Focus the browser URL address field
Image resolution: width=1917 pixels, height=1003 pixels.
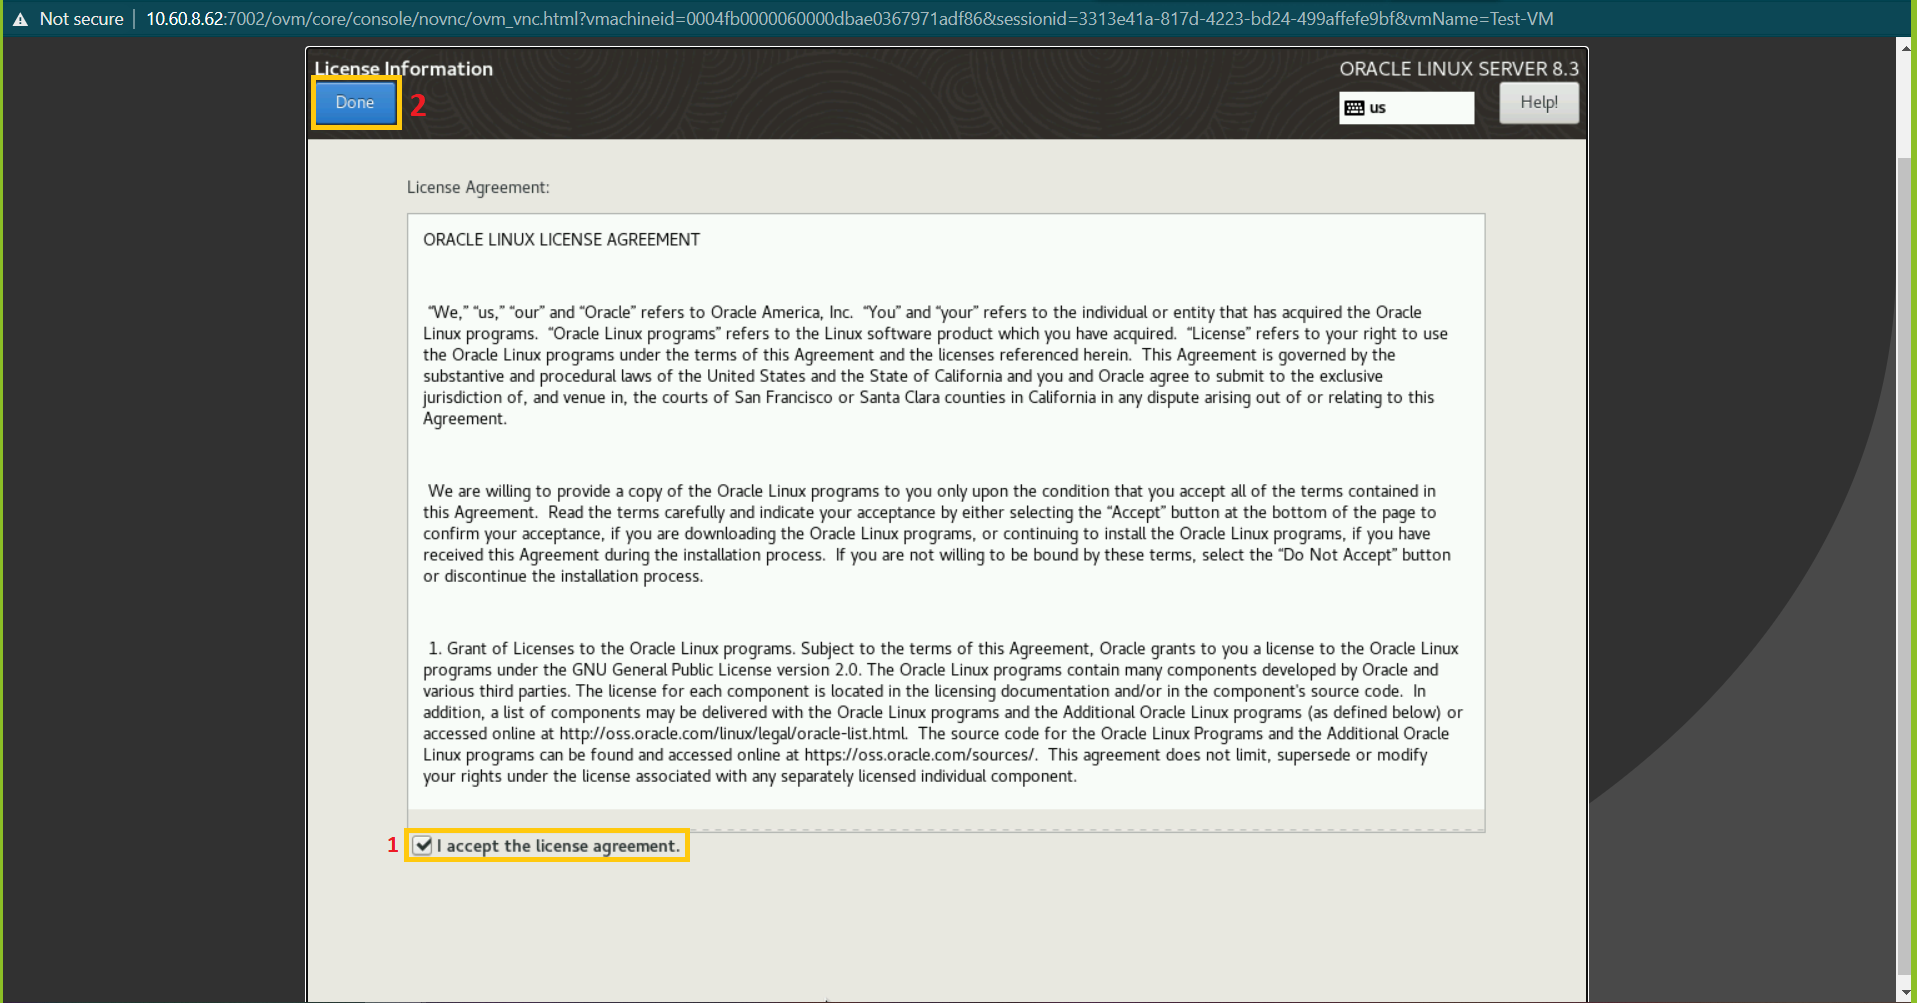pyautogui.click(x=850, y=19)
